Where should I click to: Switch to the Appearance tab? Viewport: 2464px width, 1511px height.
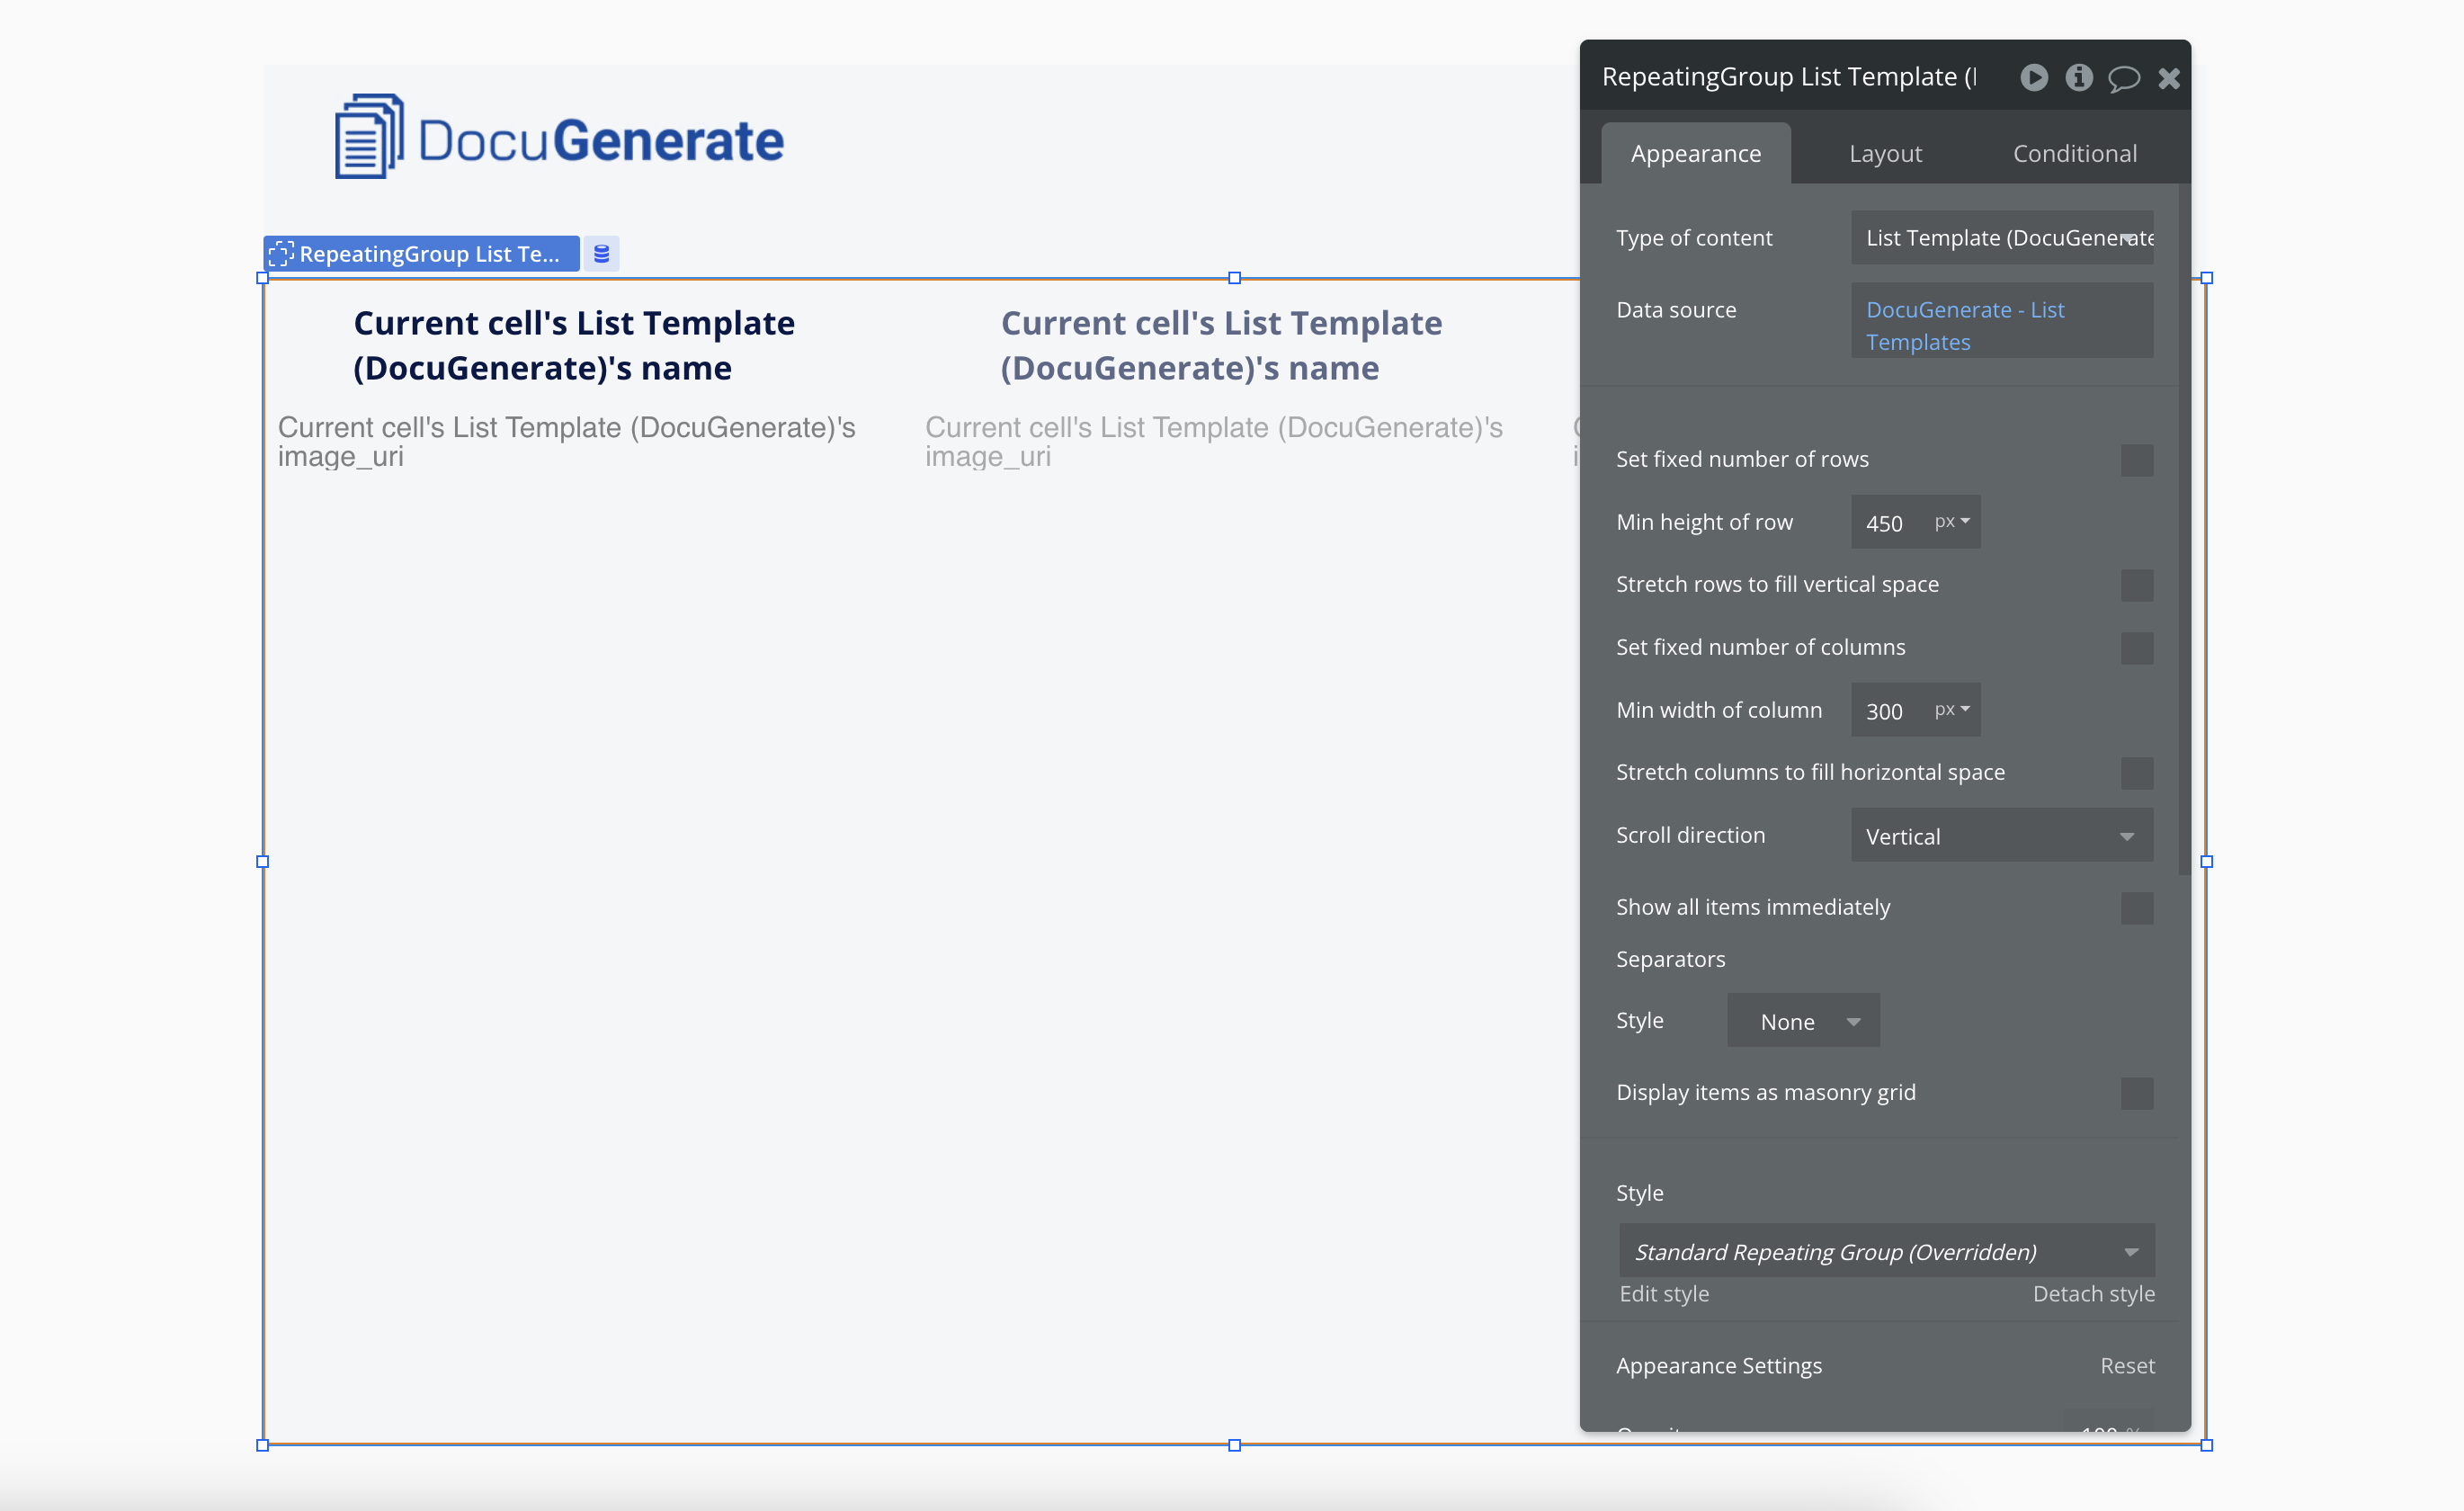coord(1695,153)
